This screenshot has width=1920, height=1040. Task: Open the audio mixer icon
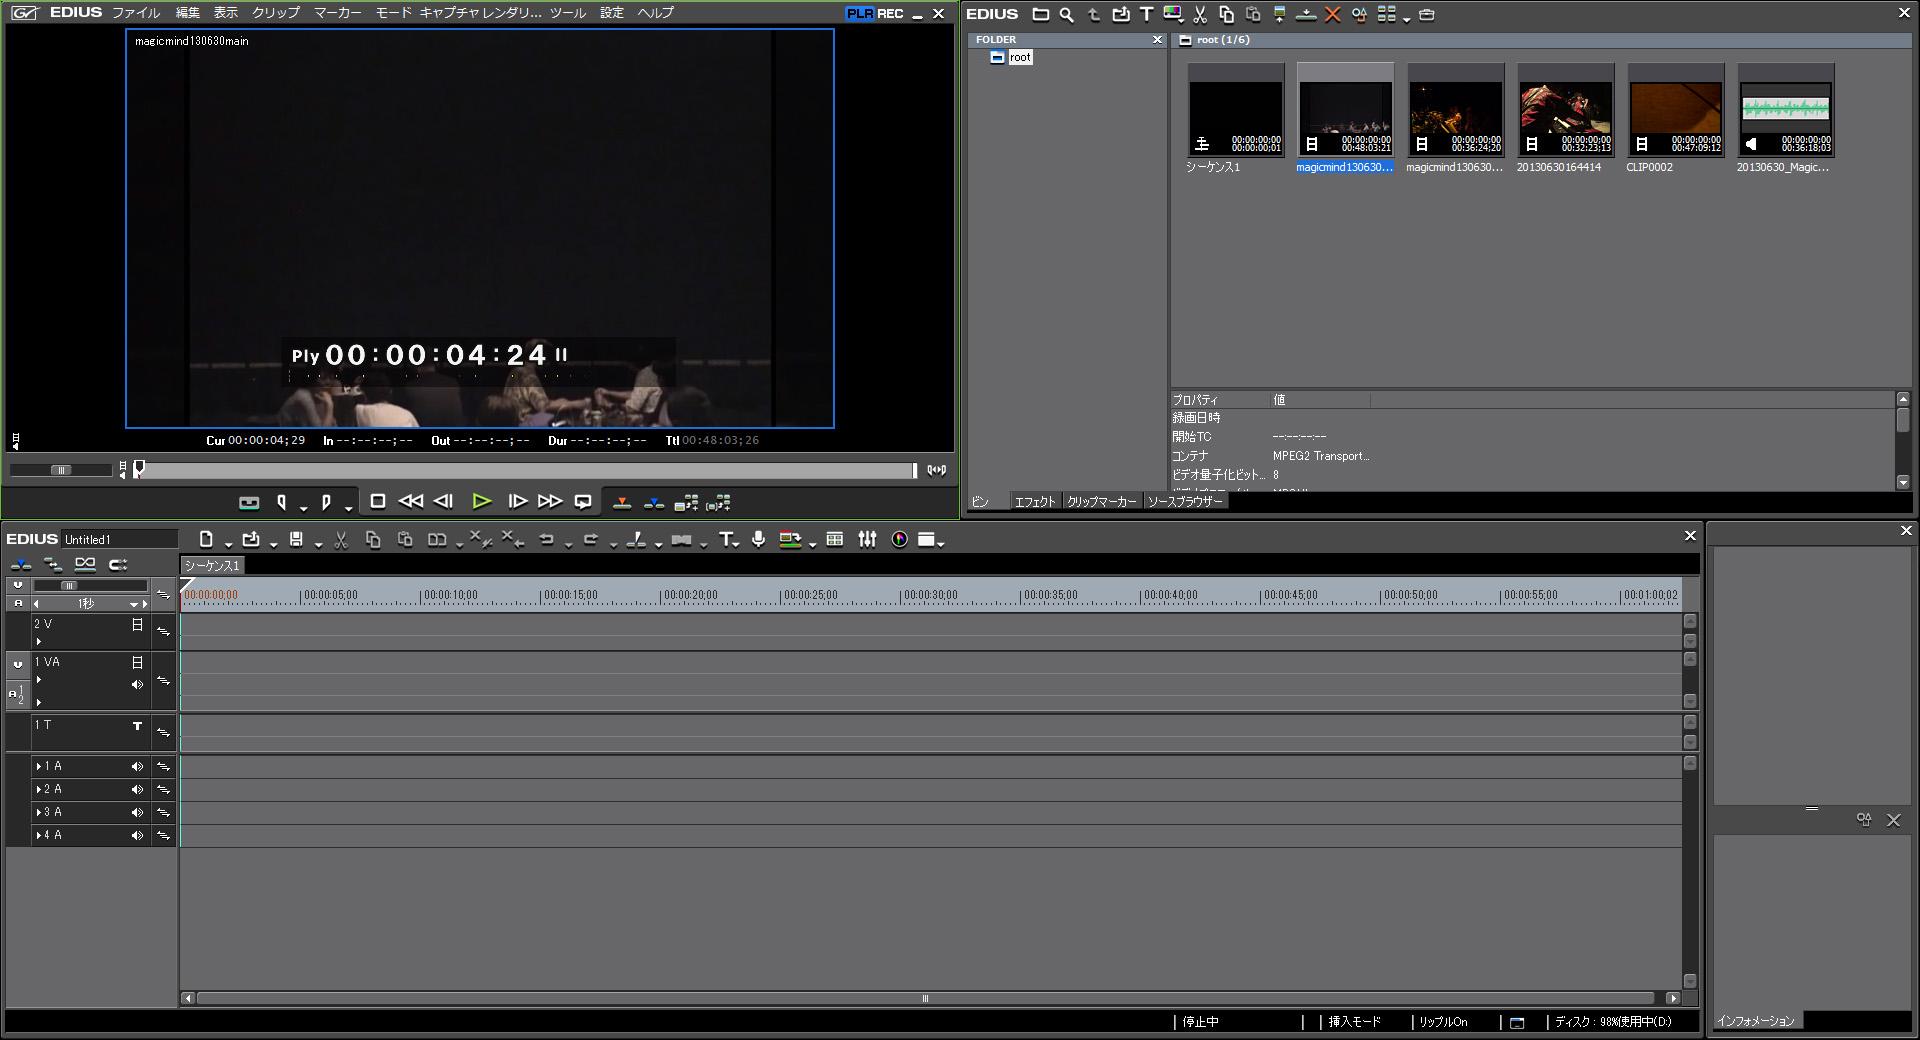[x=867, y=539]
